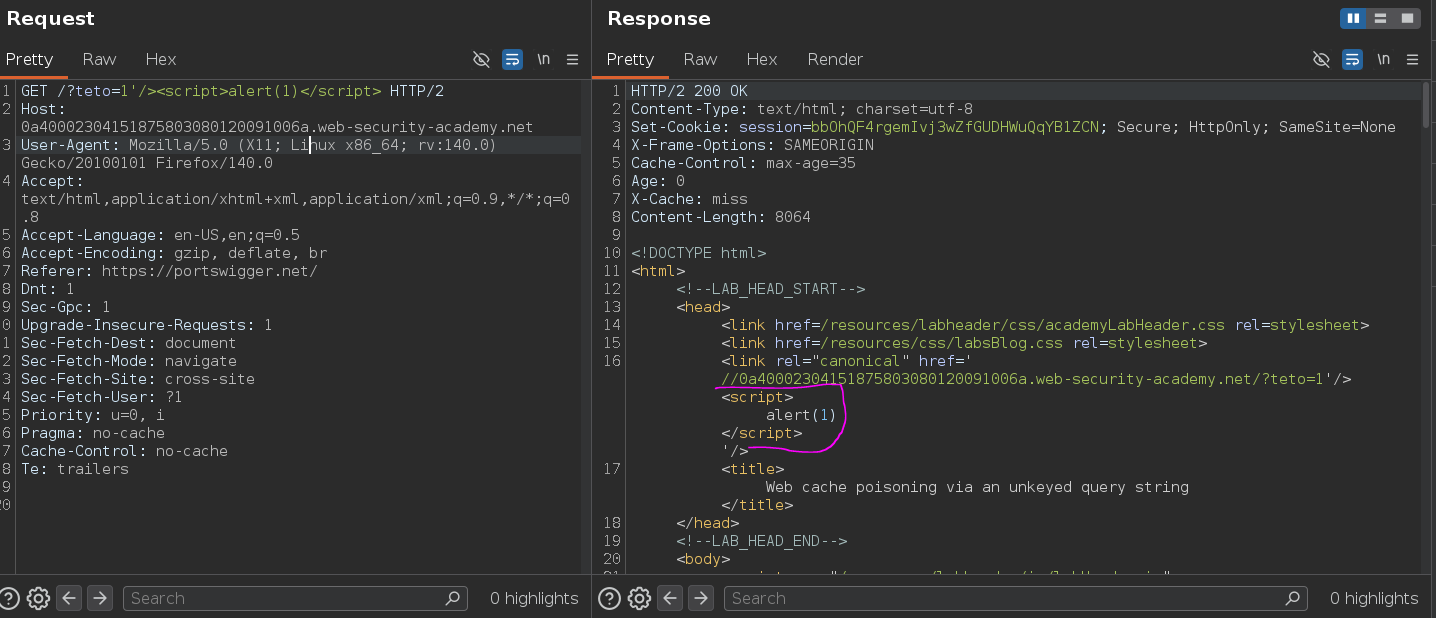Click the Set-Cookie session response header
The width and height of the screenshot is (1436, 618).
1013,127
